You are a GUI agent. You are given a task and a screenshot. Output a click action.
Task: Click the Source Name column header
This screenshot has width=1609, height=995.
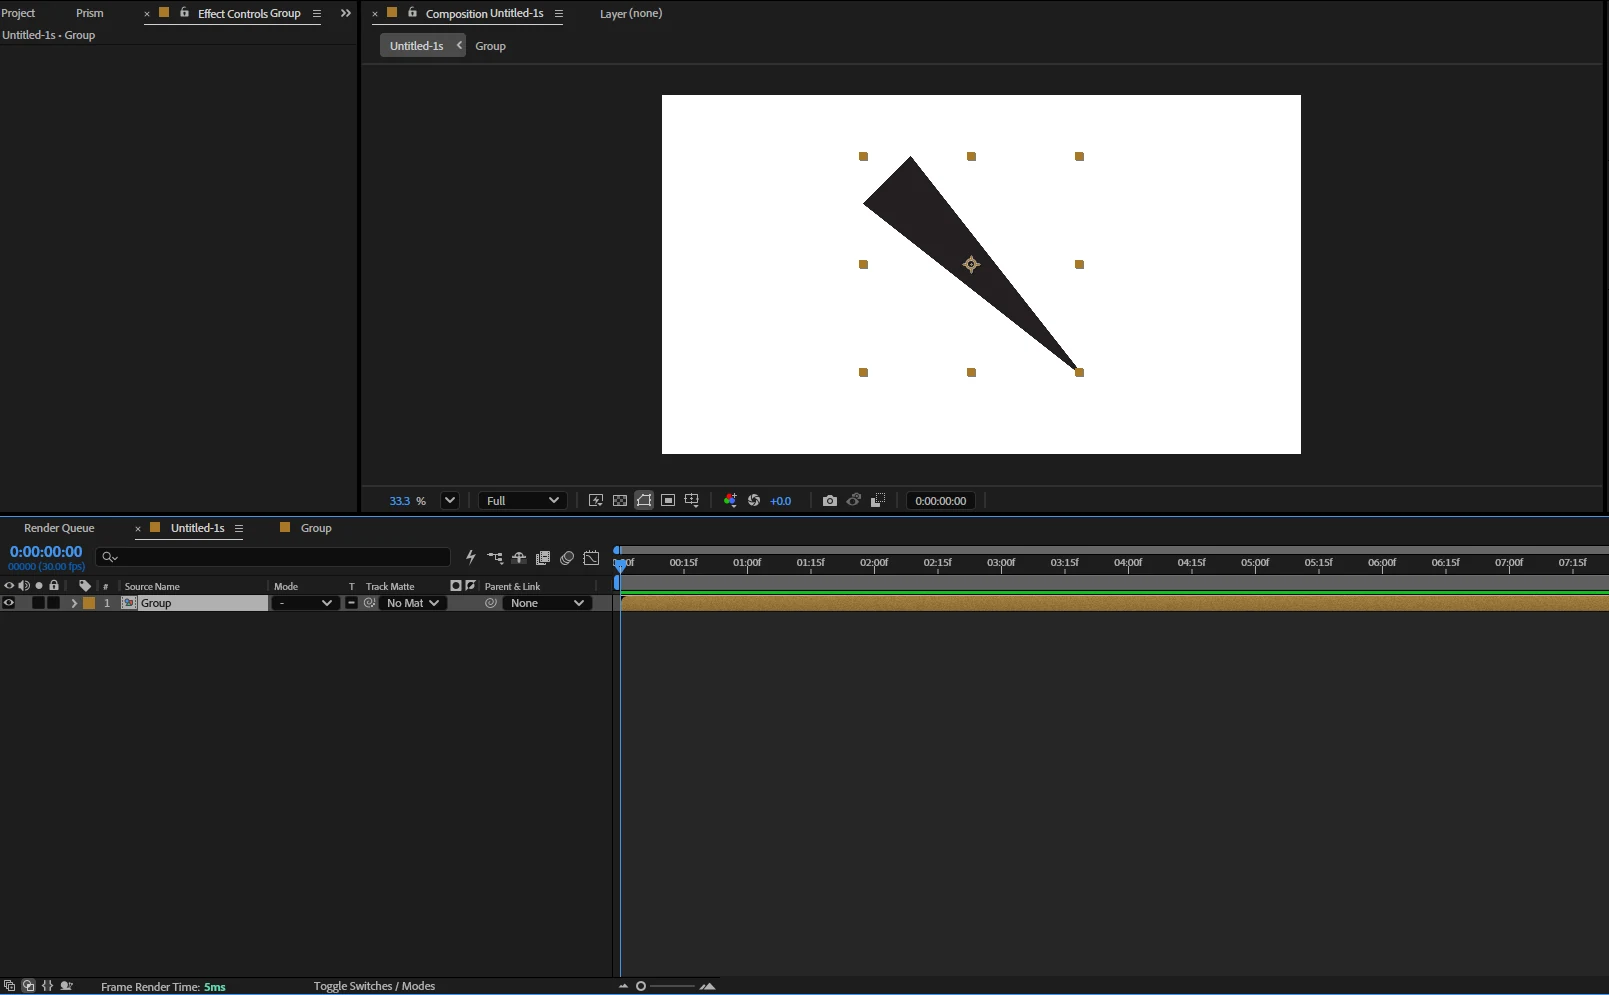pos(152,586)
